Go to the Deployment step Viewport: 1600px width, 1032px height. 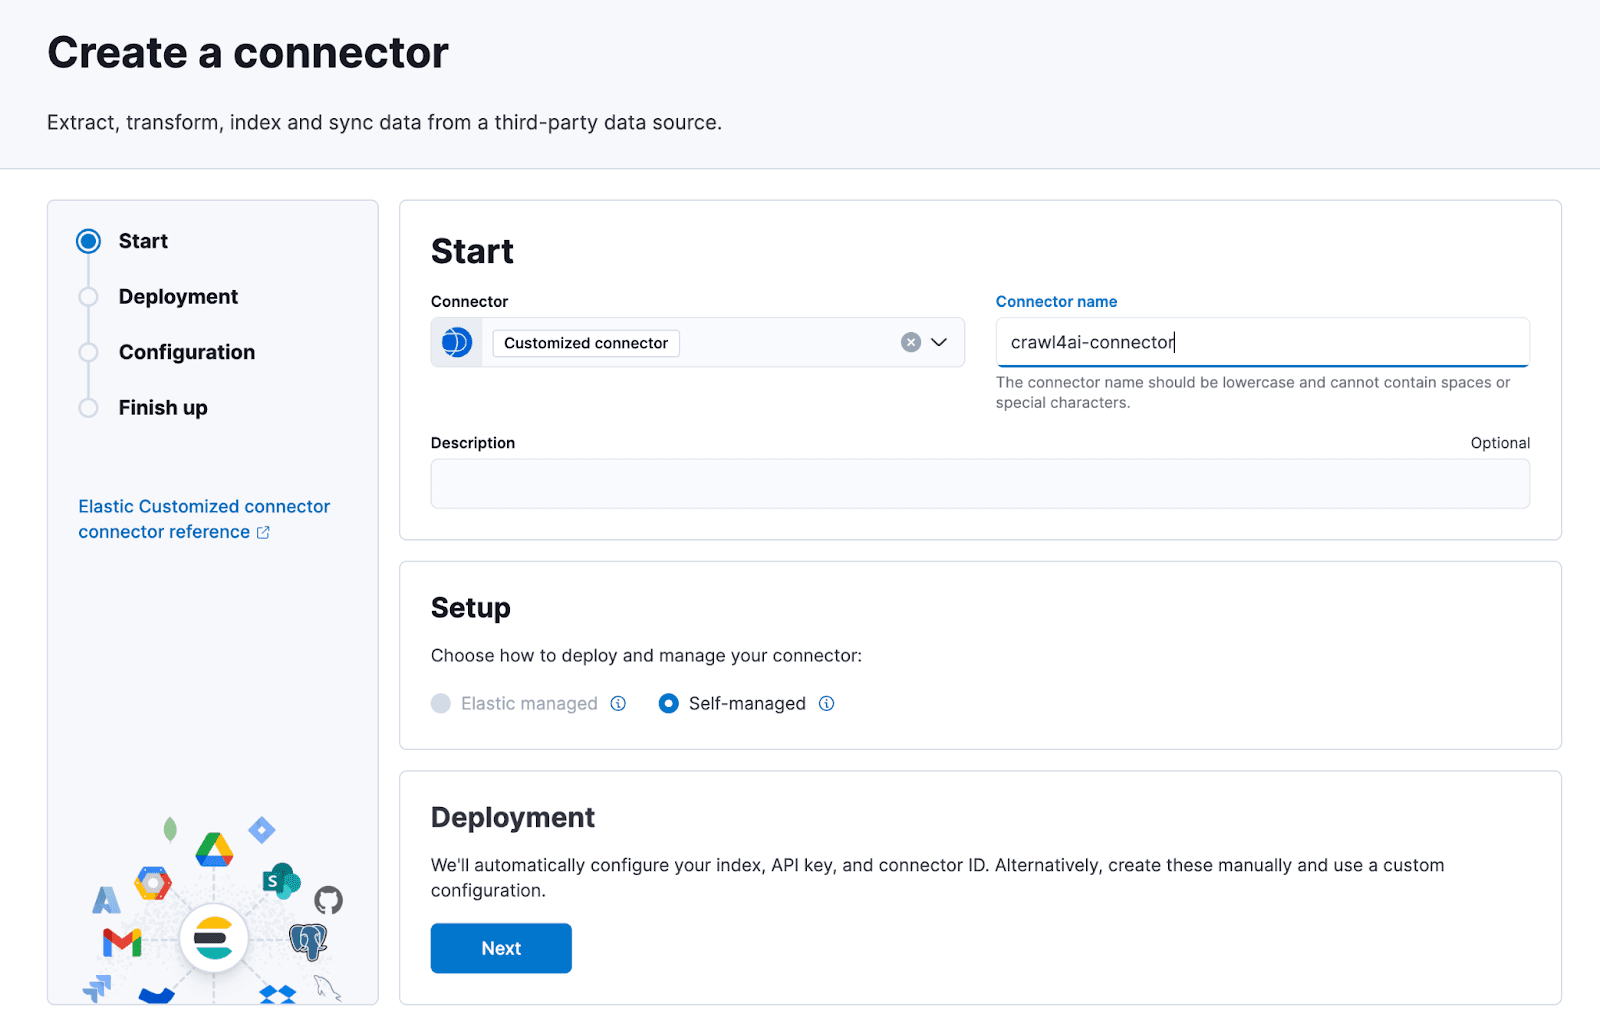point(178,297)
